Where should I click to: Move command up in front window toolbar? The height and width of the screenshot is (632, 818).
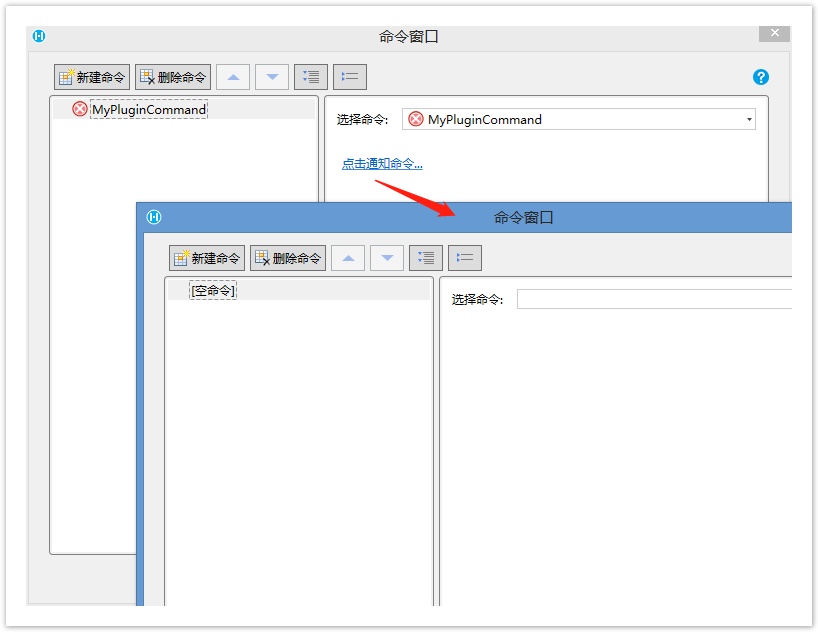348,258
